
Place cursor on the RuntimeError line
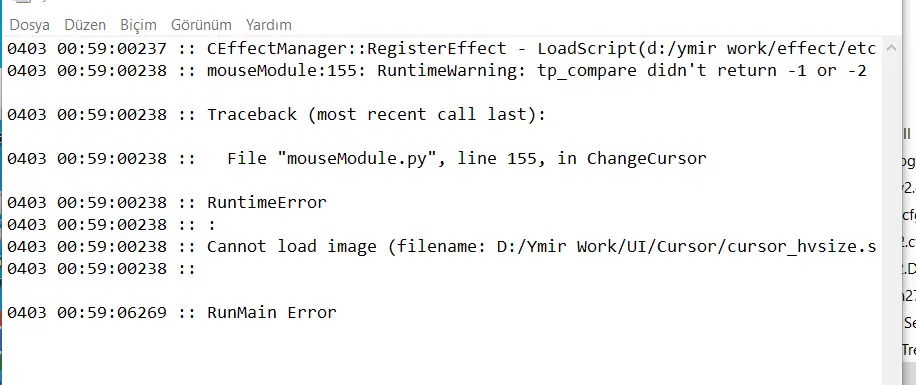pos(166,203)
